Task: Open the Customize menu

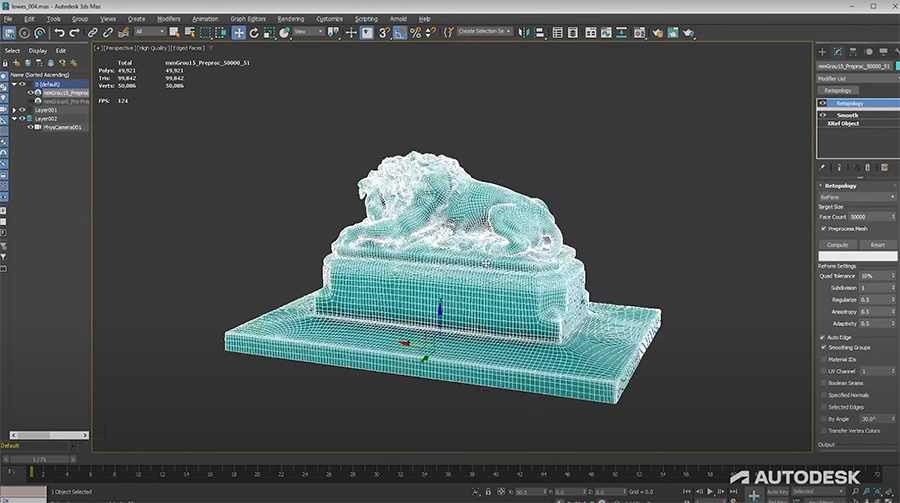Action: (x=329, y=19)
